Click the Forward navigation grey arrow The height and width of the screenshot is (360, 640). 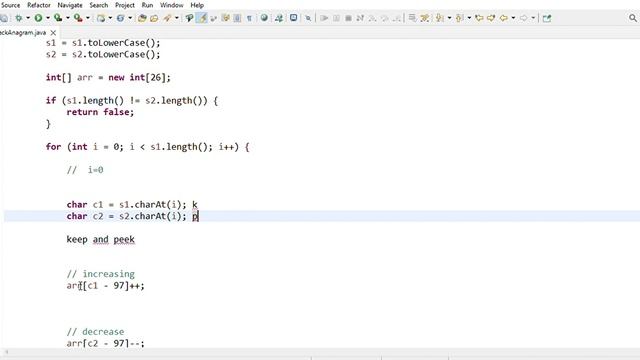523,18
